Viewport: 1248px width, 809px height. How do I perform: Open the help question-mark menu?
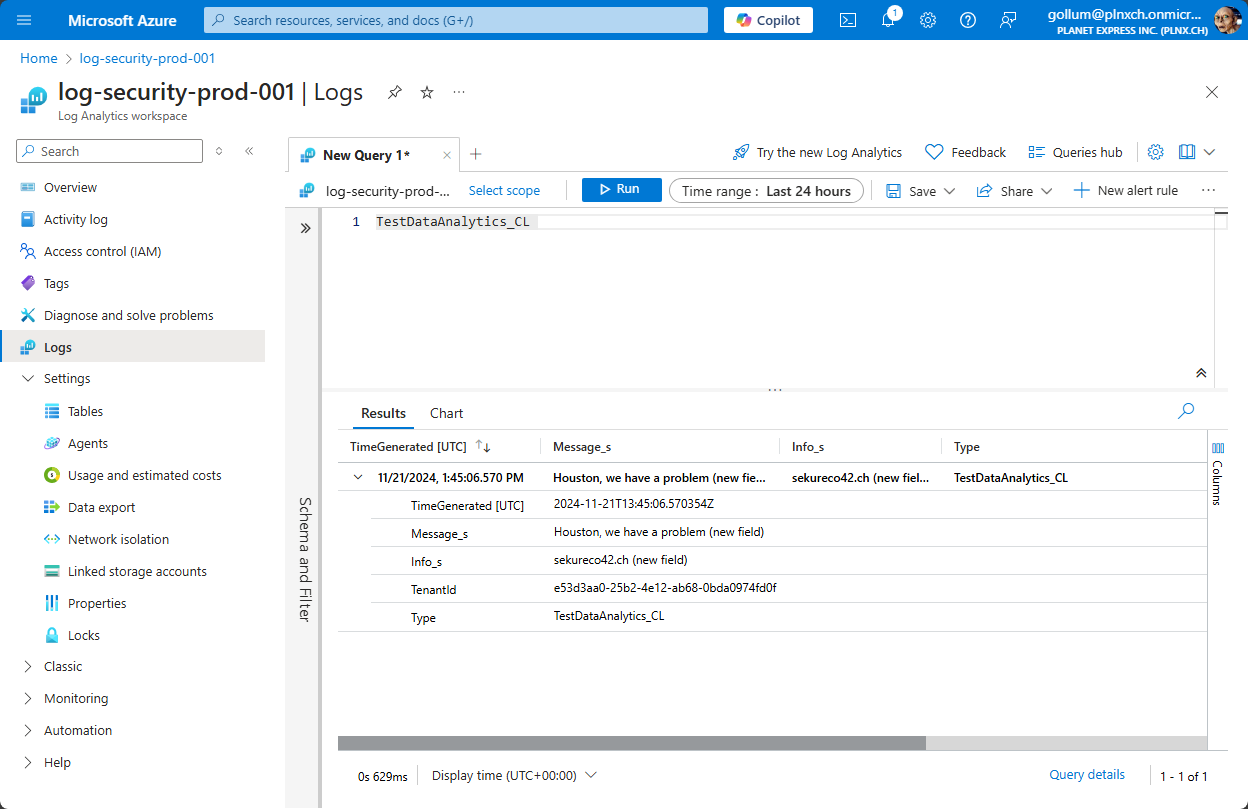point(967,20)
